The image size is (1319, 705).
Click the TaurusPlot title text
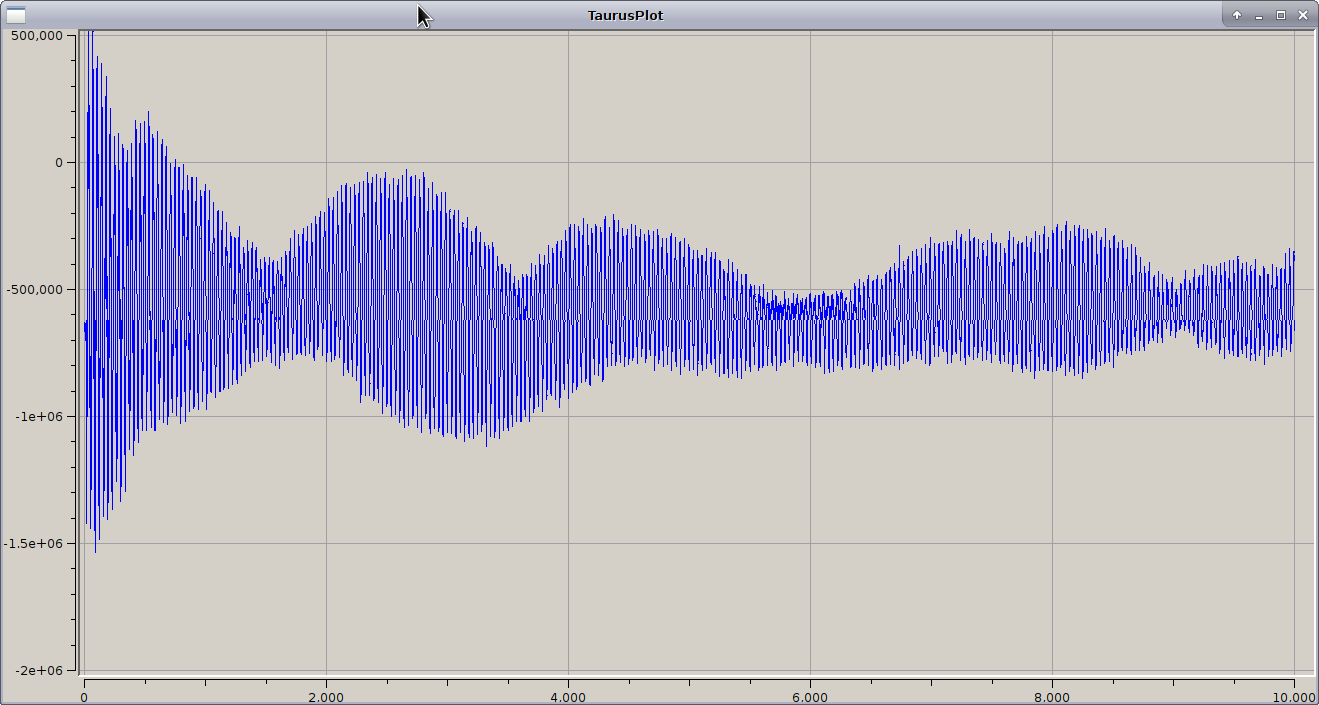(x=625, y=15)
